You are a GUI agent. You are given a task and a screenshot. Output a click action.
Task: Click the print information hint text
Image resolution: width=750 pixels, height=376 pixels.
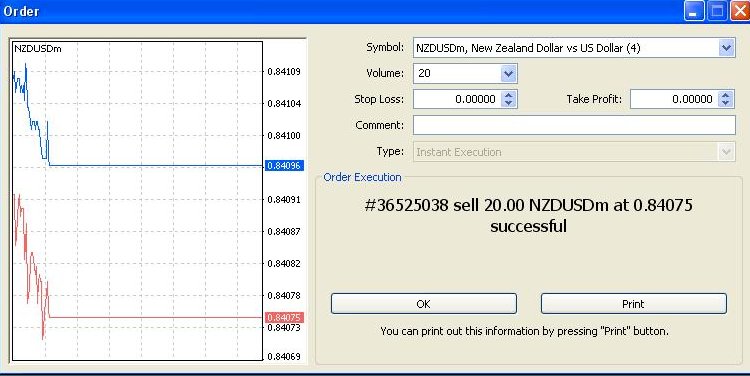[x=524, y=331]
